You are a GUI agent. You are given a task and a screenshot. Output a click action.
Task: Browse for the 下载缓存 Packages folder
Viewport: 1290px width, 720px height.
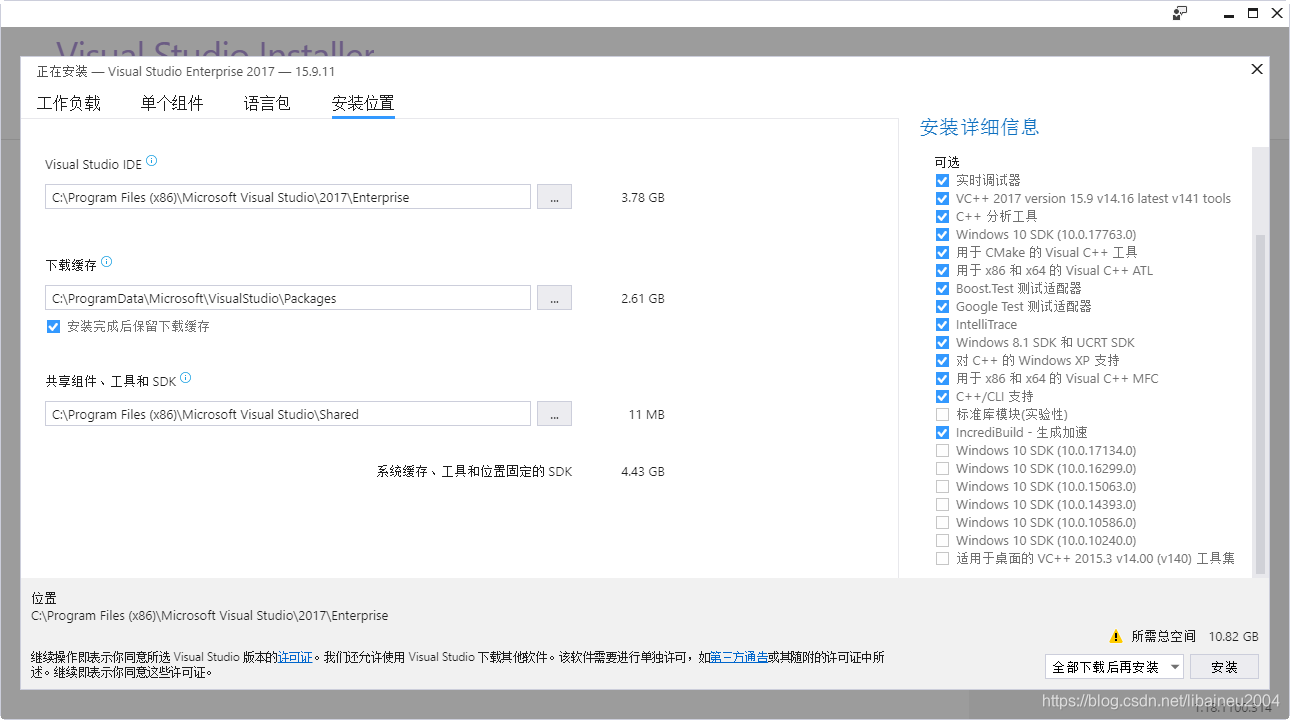click(554, 298)
